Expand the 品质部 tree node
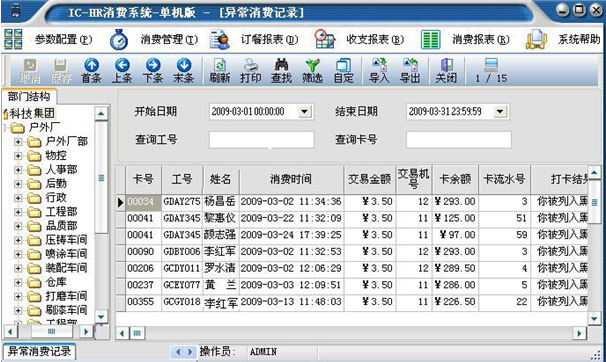 [18, 226]
